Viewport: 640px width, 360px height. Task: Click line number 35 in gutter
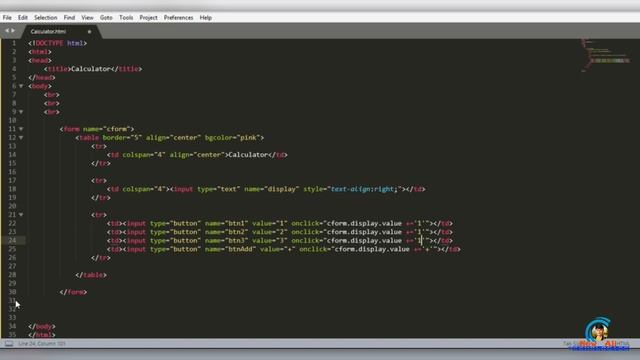coord(12,335)
